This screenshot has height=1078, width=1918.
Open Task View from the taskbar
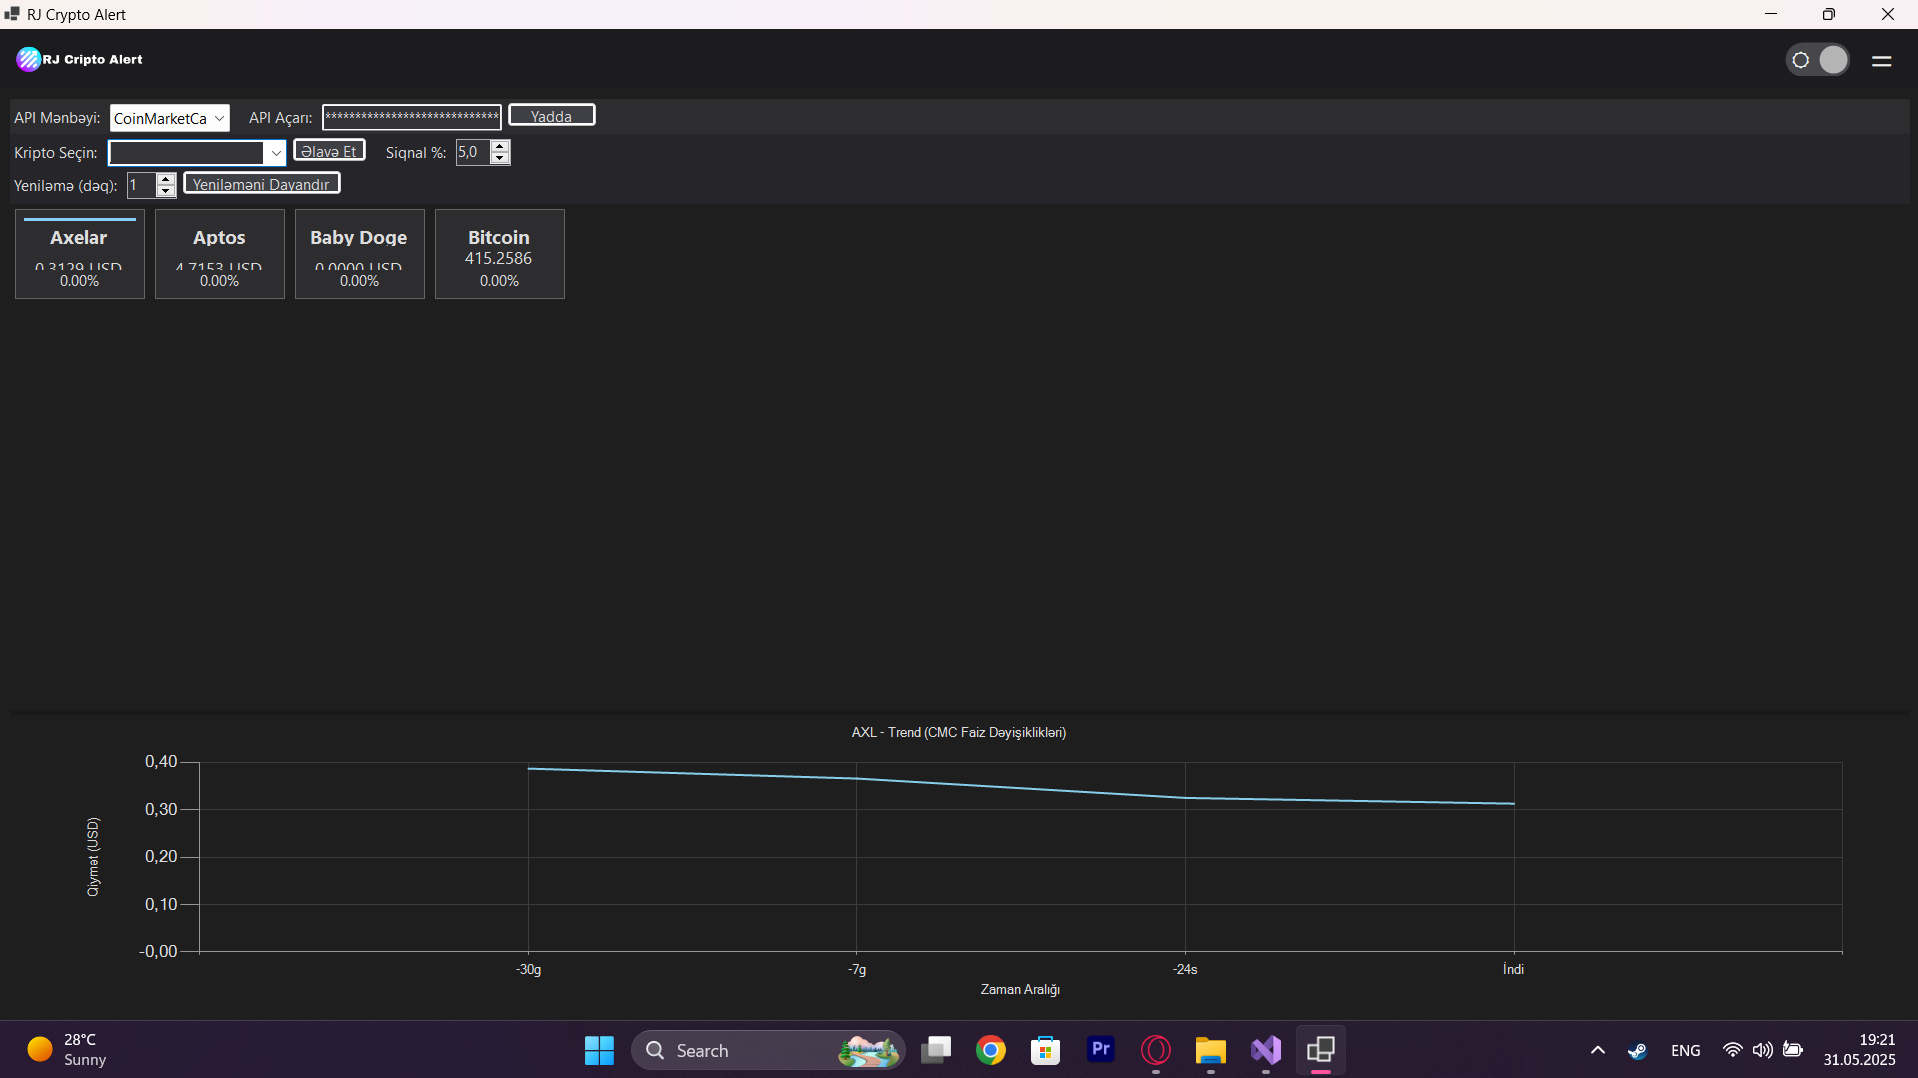pyautogui.click(x=936, y=1050)
